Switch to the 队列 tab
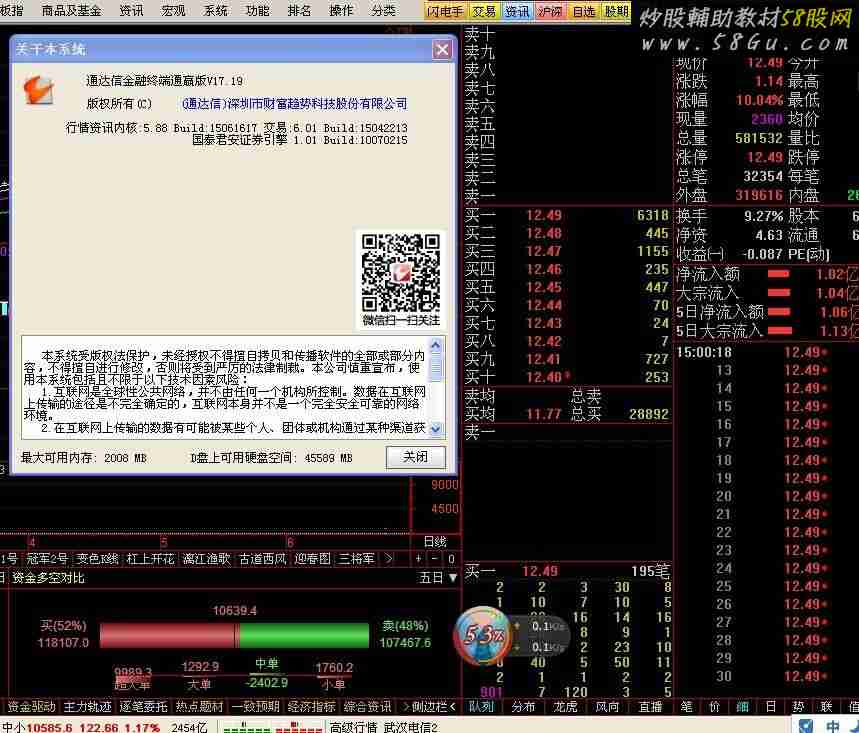This screenshot has width=859, height=733. pyautogui.click(x=481, y=707)
